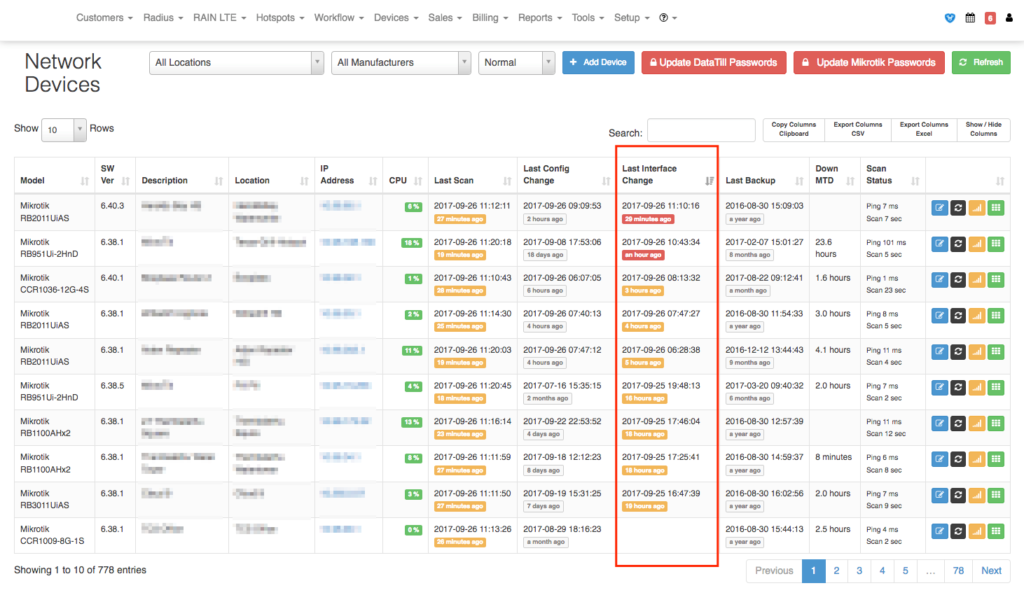Screen dimensions: 1024x602
Task: Sort table by Last Config Change column
Action: pos(566,175)
